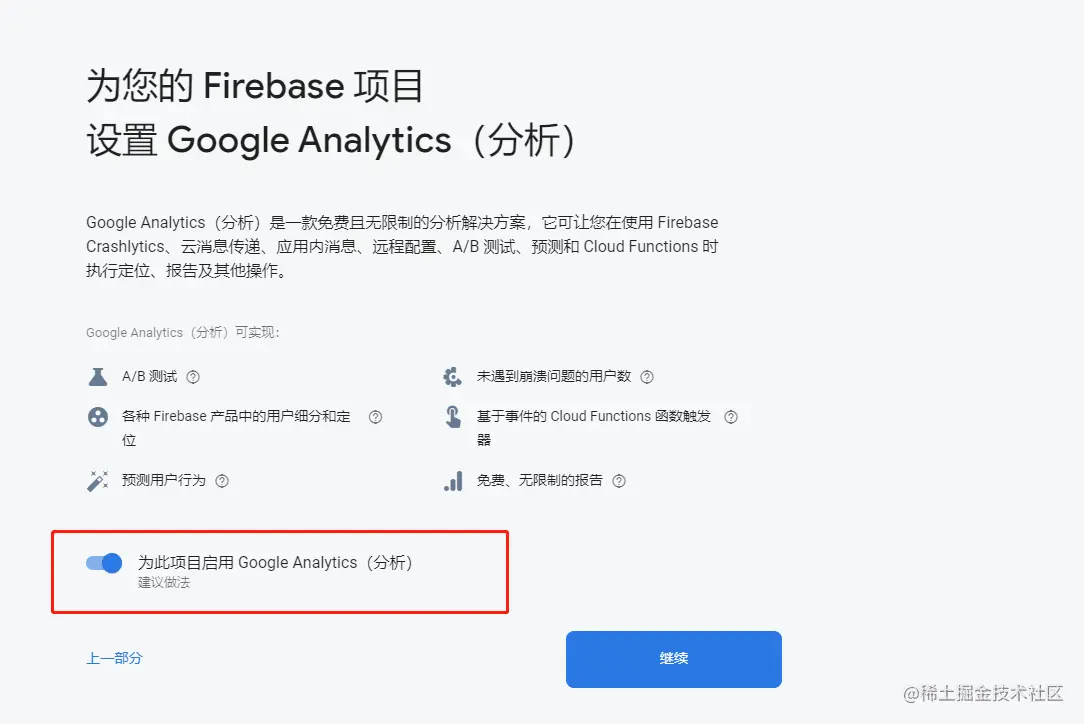The width and height of the screenshot is (1084, 724).
Task: Open help tooltip beside 免费、无限制的报告
Action: click(x=620, y=481)
